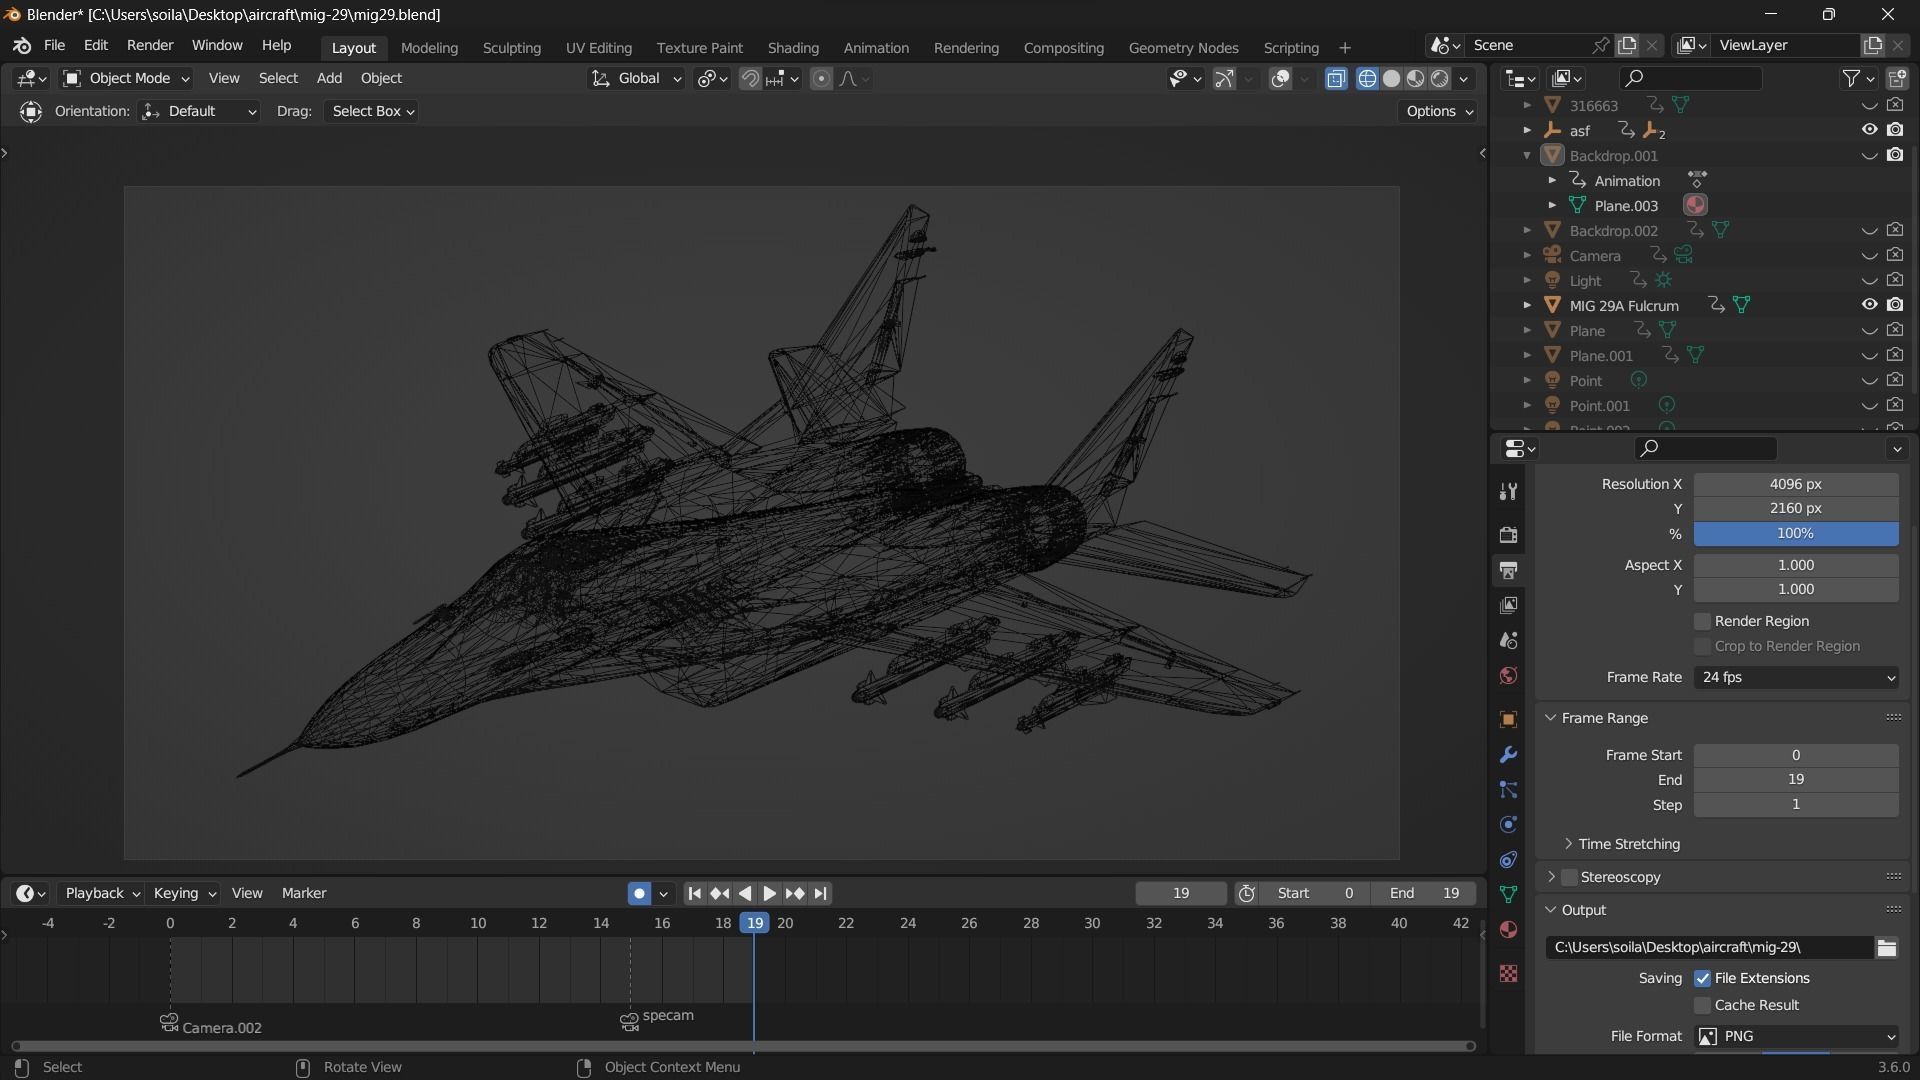Jump to the first frame
This screenshot has width=1920, height=1080.
click(x=695, y=893)
